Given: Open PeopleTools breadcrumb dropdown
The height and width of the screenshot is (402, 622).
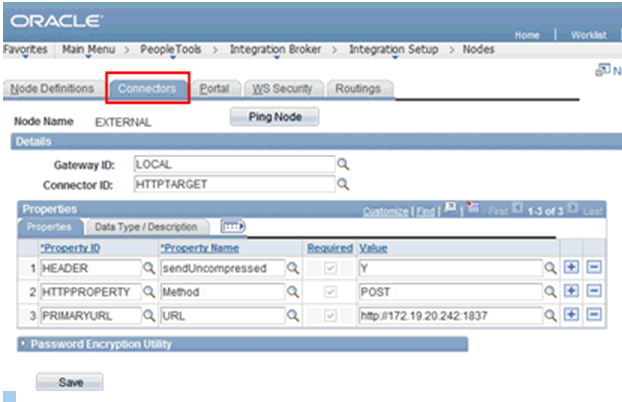Looking at the screenshot, I should tap(171, 50).
